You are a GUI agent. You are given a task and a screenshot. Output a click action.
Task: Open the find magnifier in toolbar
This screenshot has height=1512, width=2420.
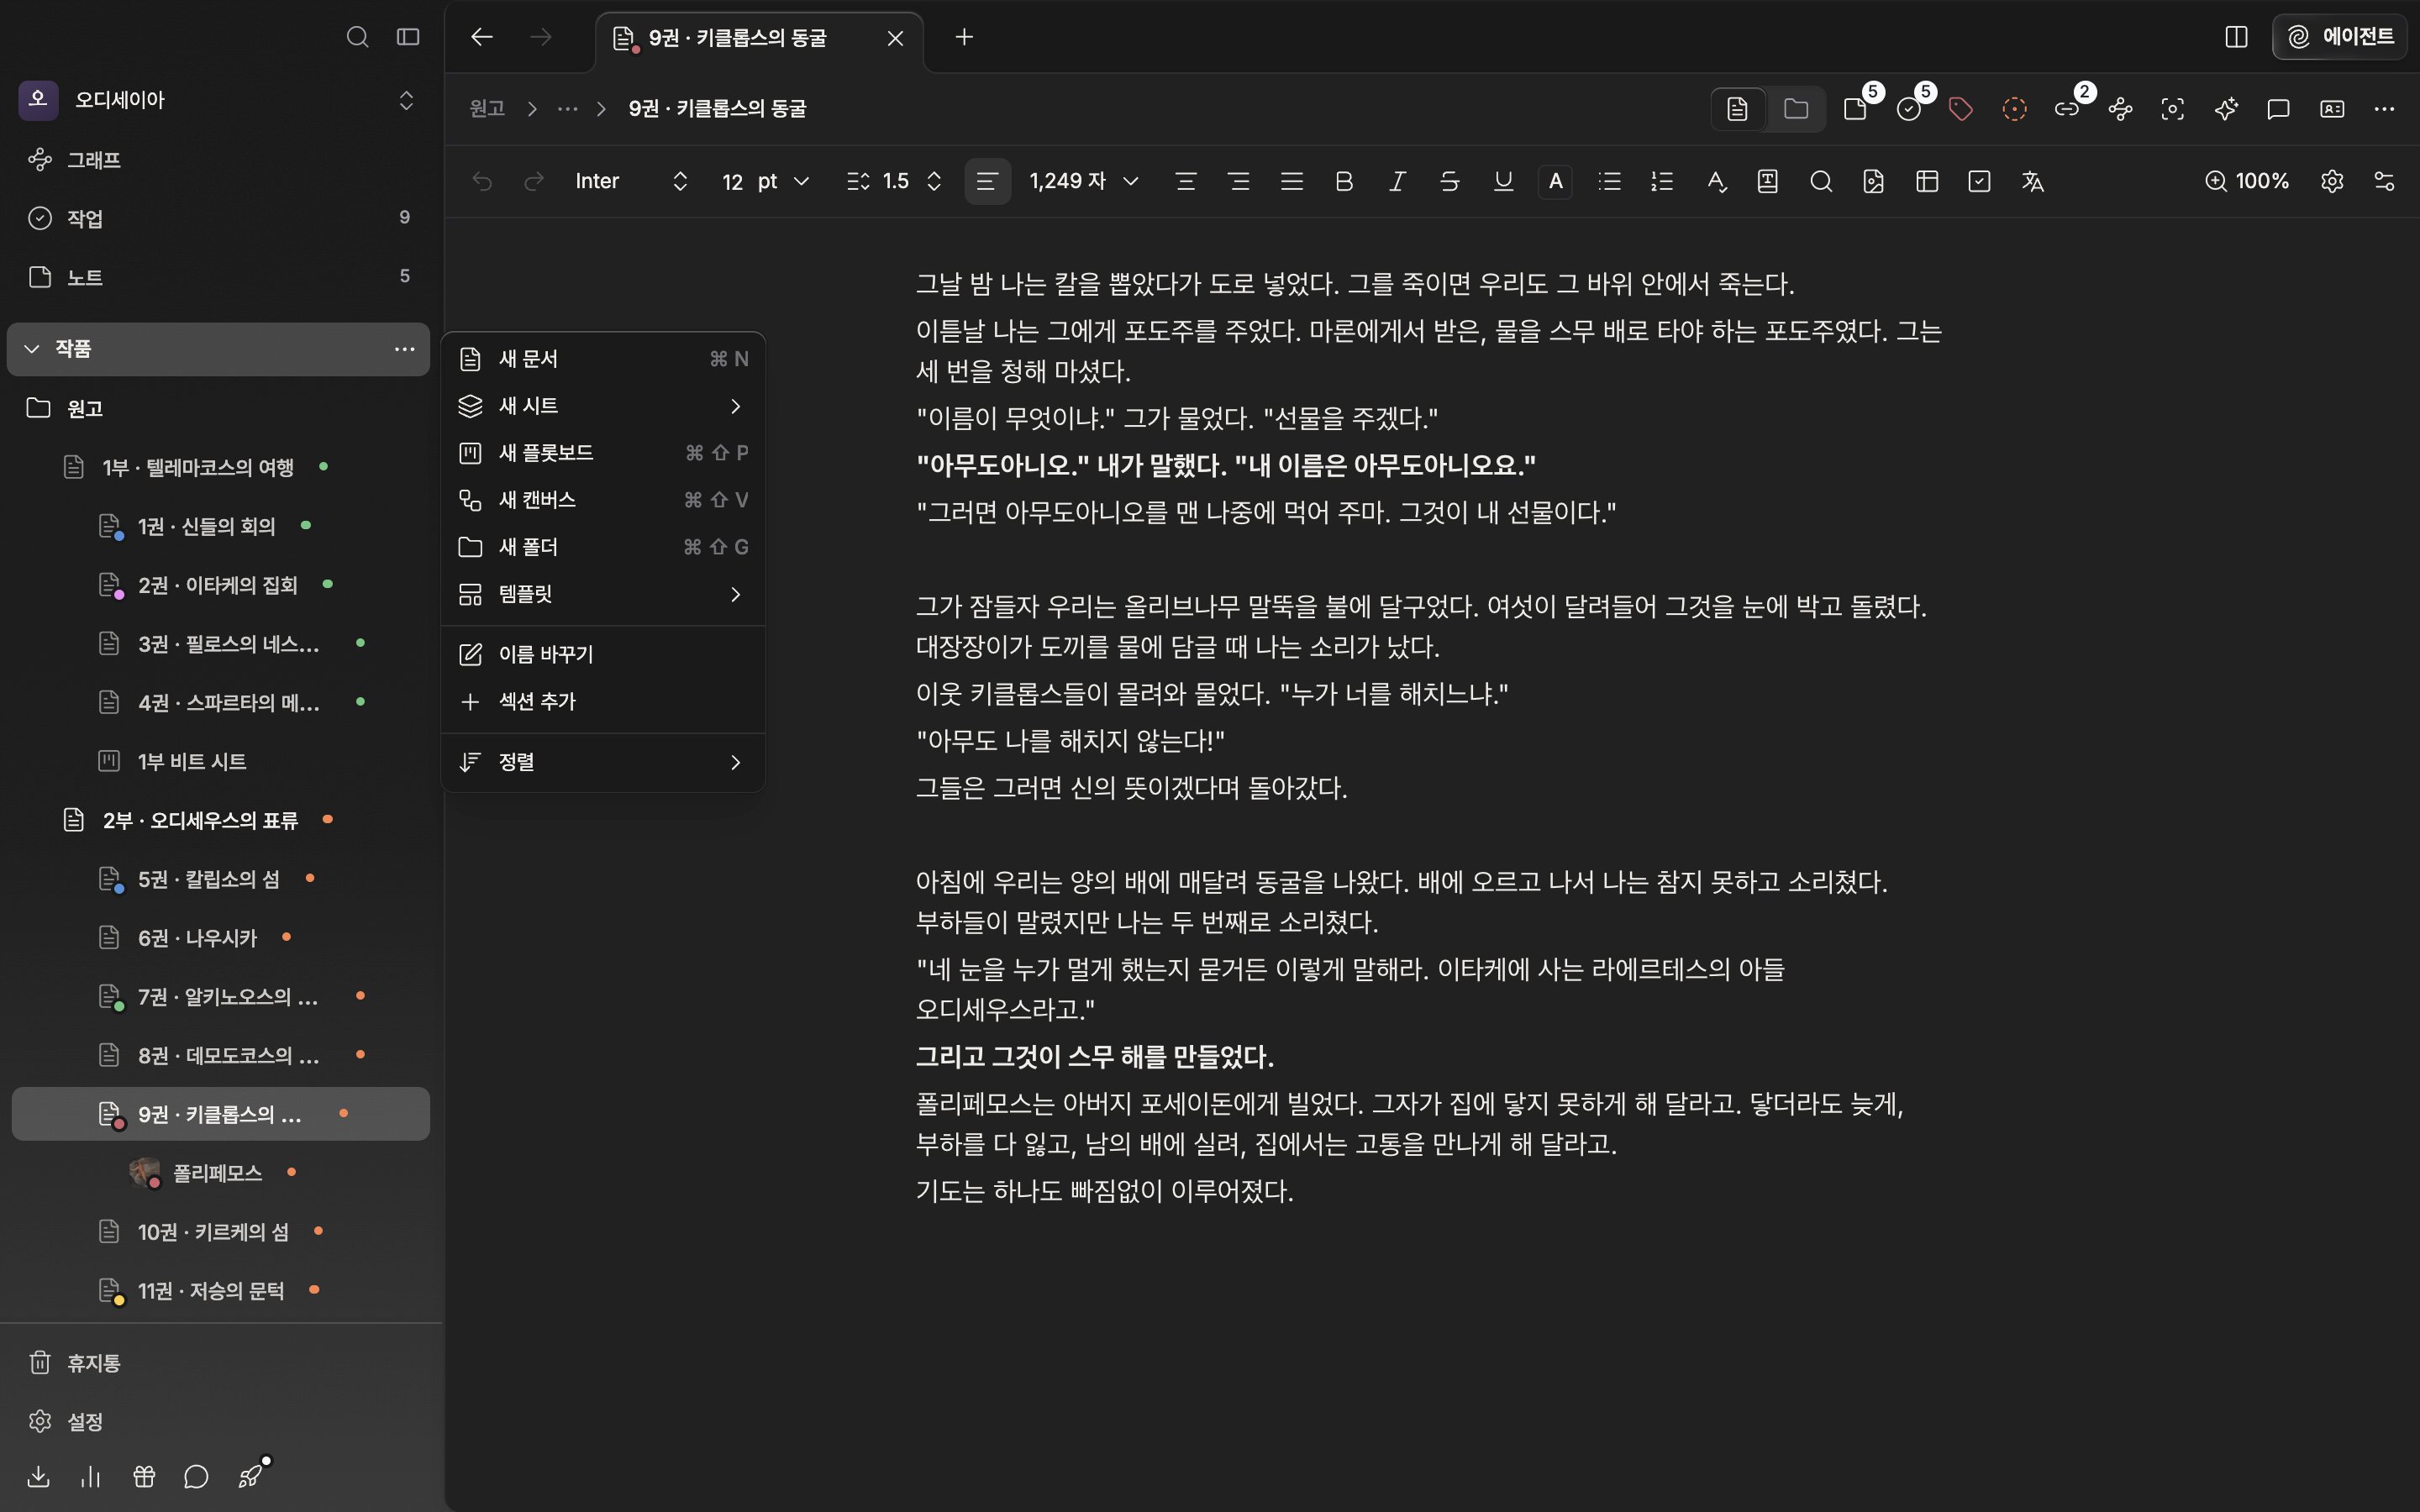pos(1821,181)
